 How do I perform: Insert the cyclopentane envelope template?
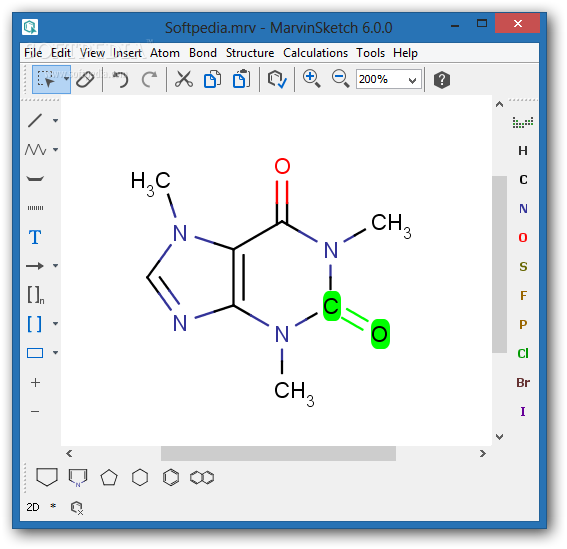[47, 477]
